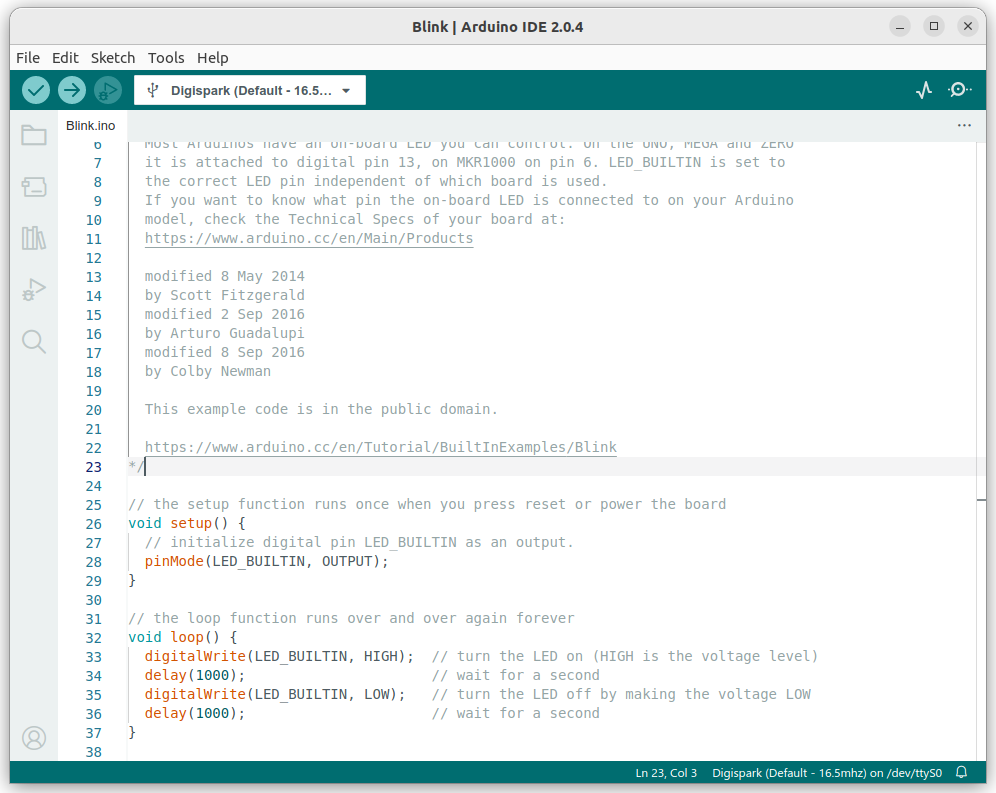Open the File menu
The width and height of the screenshot is (996, 793).
click(28, 58)
